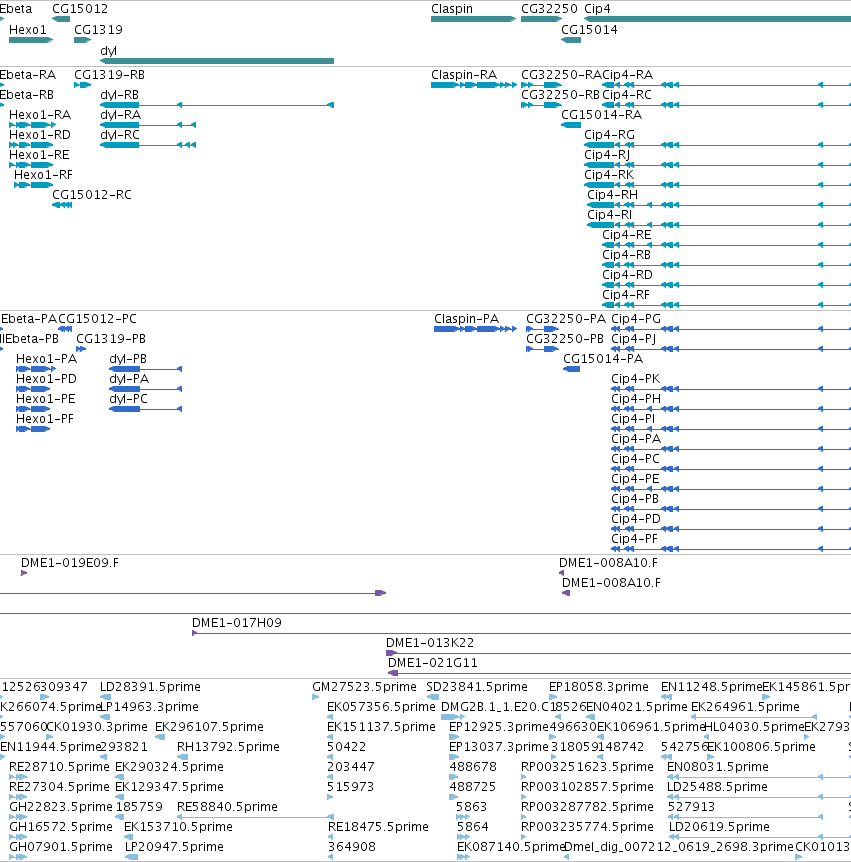Click the CG1319-PB protein label

pyautogui.click(x=111, y=339)
